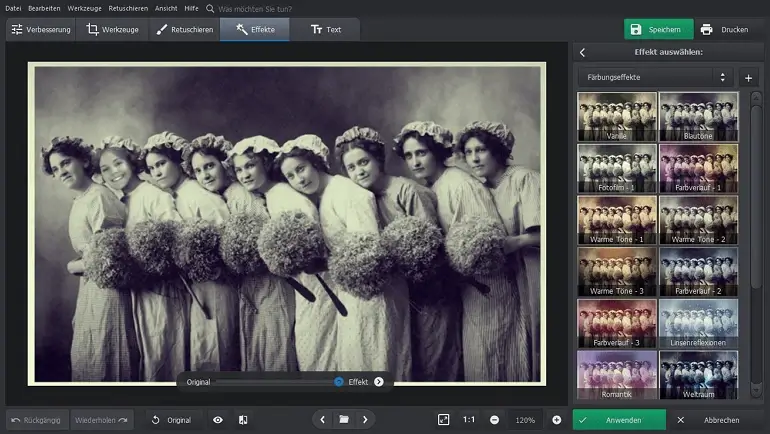Select the Weltraum effect thumbnail

pos(698,374)
